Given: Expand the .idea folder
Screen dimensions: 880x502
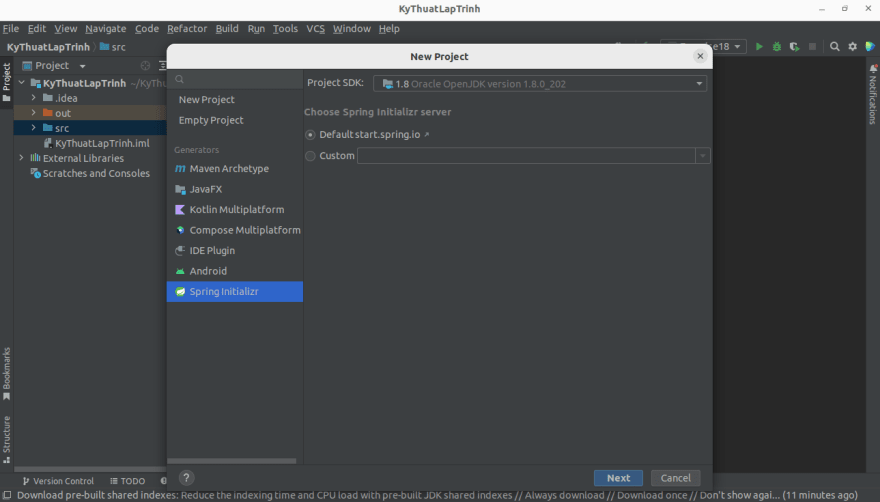Looking at the screenshot, I should (x=34, y=98).
